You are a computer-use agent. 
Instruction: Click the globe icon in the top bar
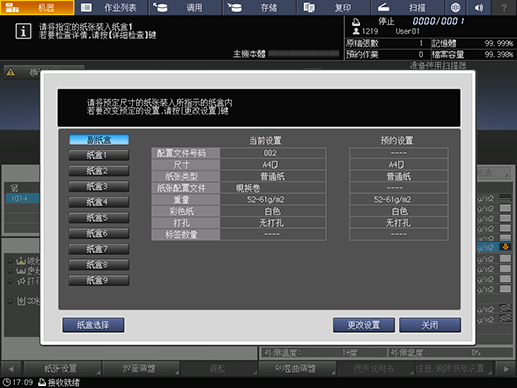[455, 7]
